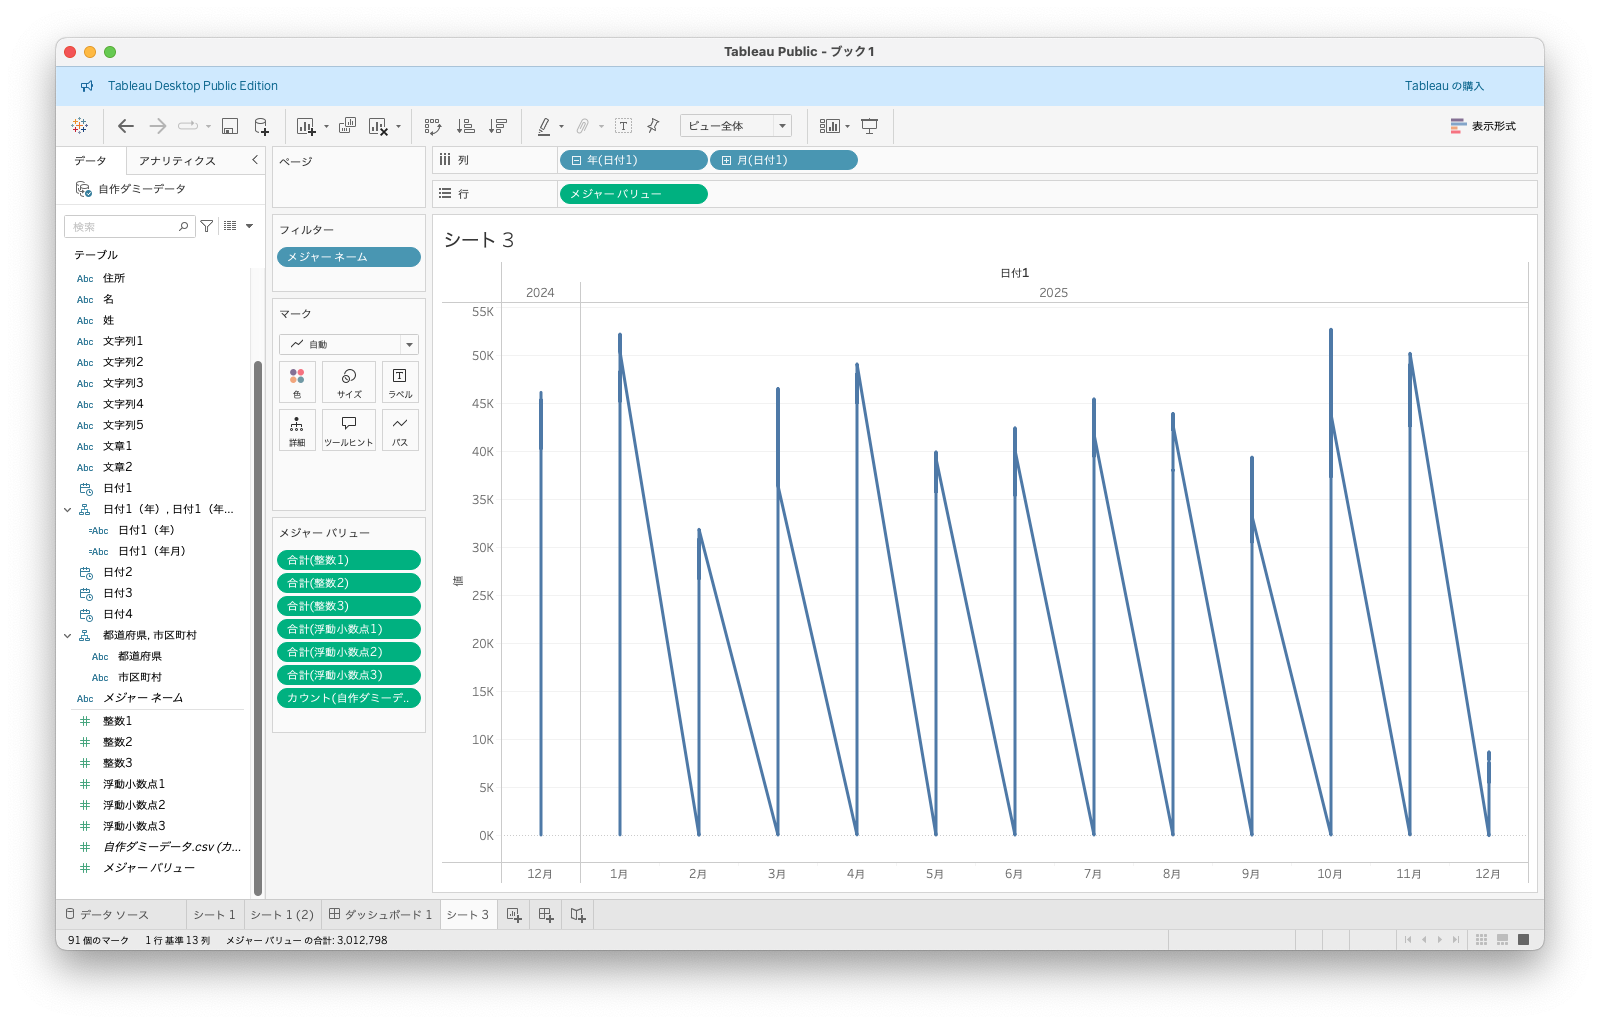Click the Tableau の購入 link

[x=1443, y=86]
